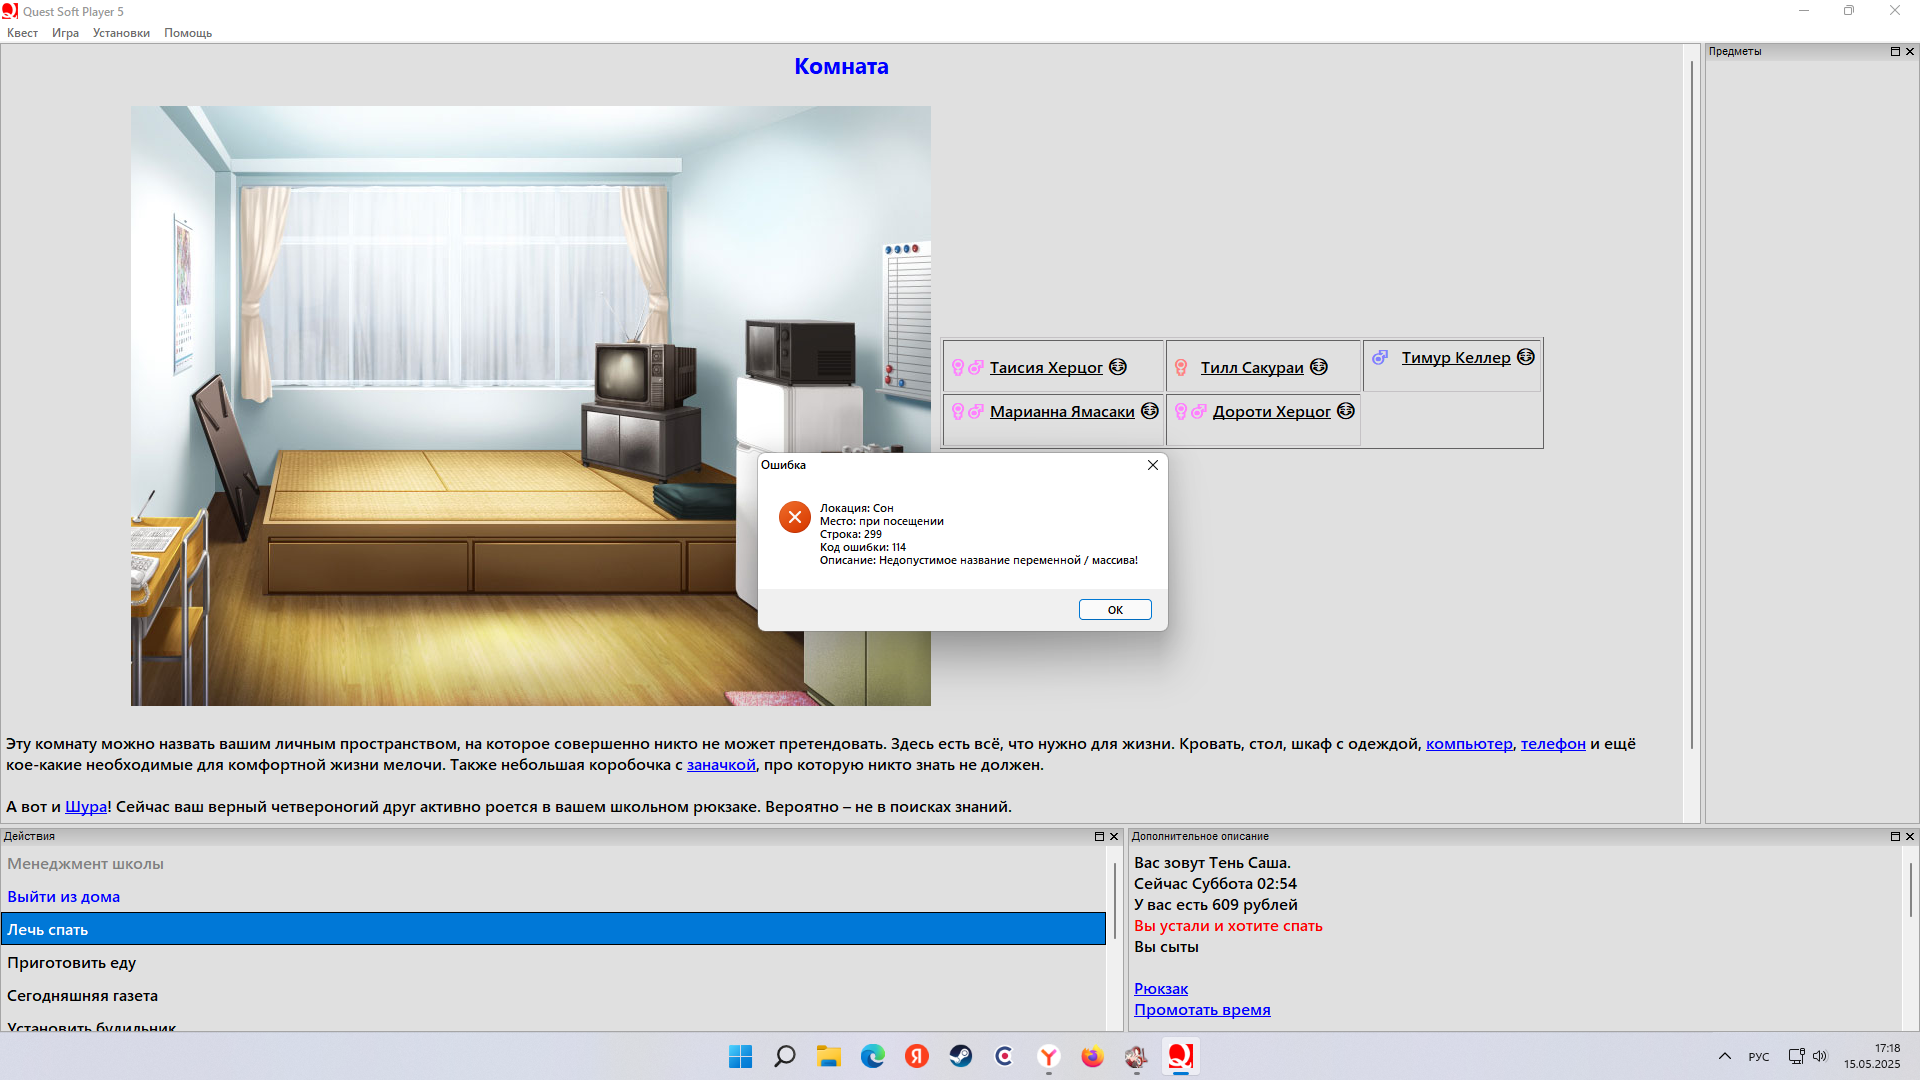
Task: Click female symbol icon beside Таисия Херцог
Action: pos(958,368)
